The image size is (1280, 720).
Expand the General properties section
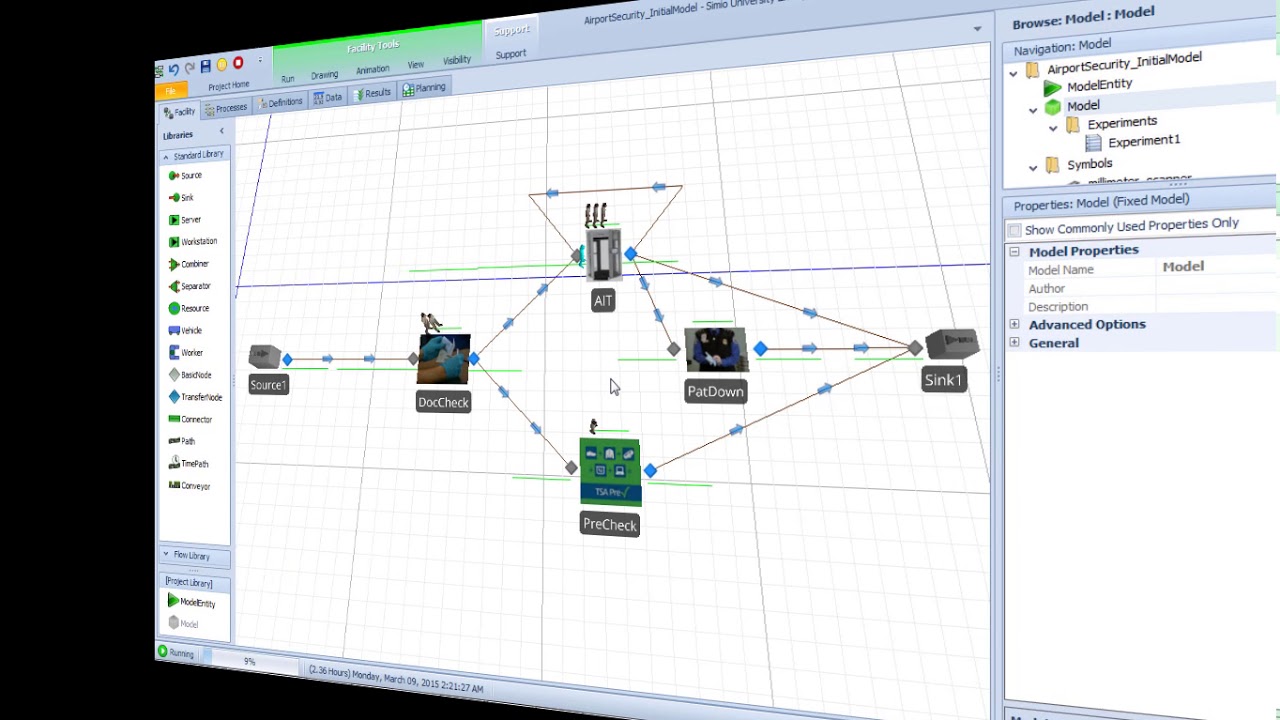[1014, 343]
